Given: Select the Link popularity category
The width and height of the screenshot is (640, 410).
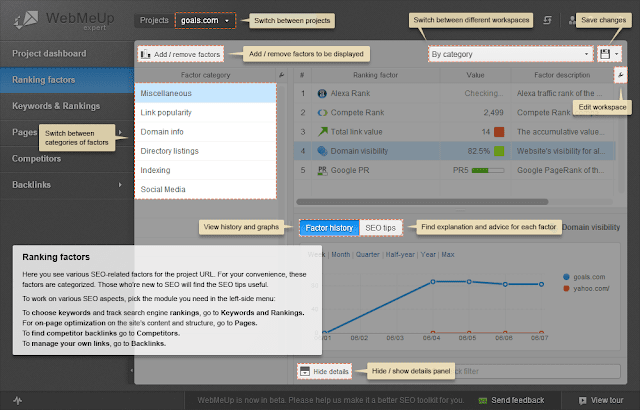Looking at the screenshot, I should [205, 113].
